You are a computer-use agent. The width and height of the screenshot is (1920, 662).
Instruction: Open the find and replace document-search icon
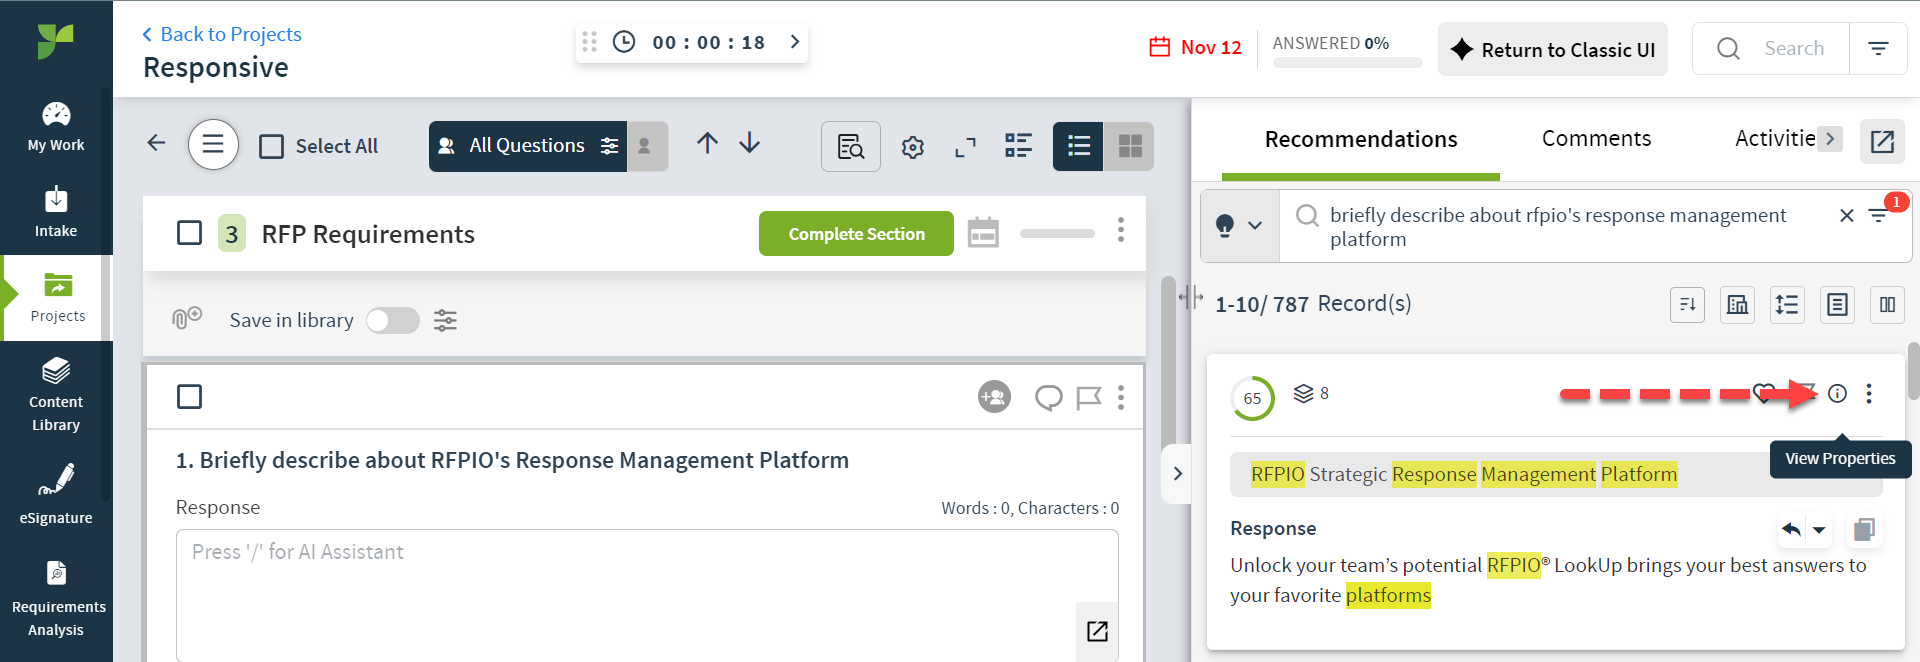point(851,147)
